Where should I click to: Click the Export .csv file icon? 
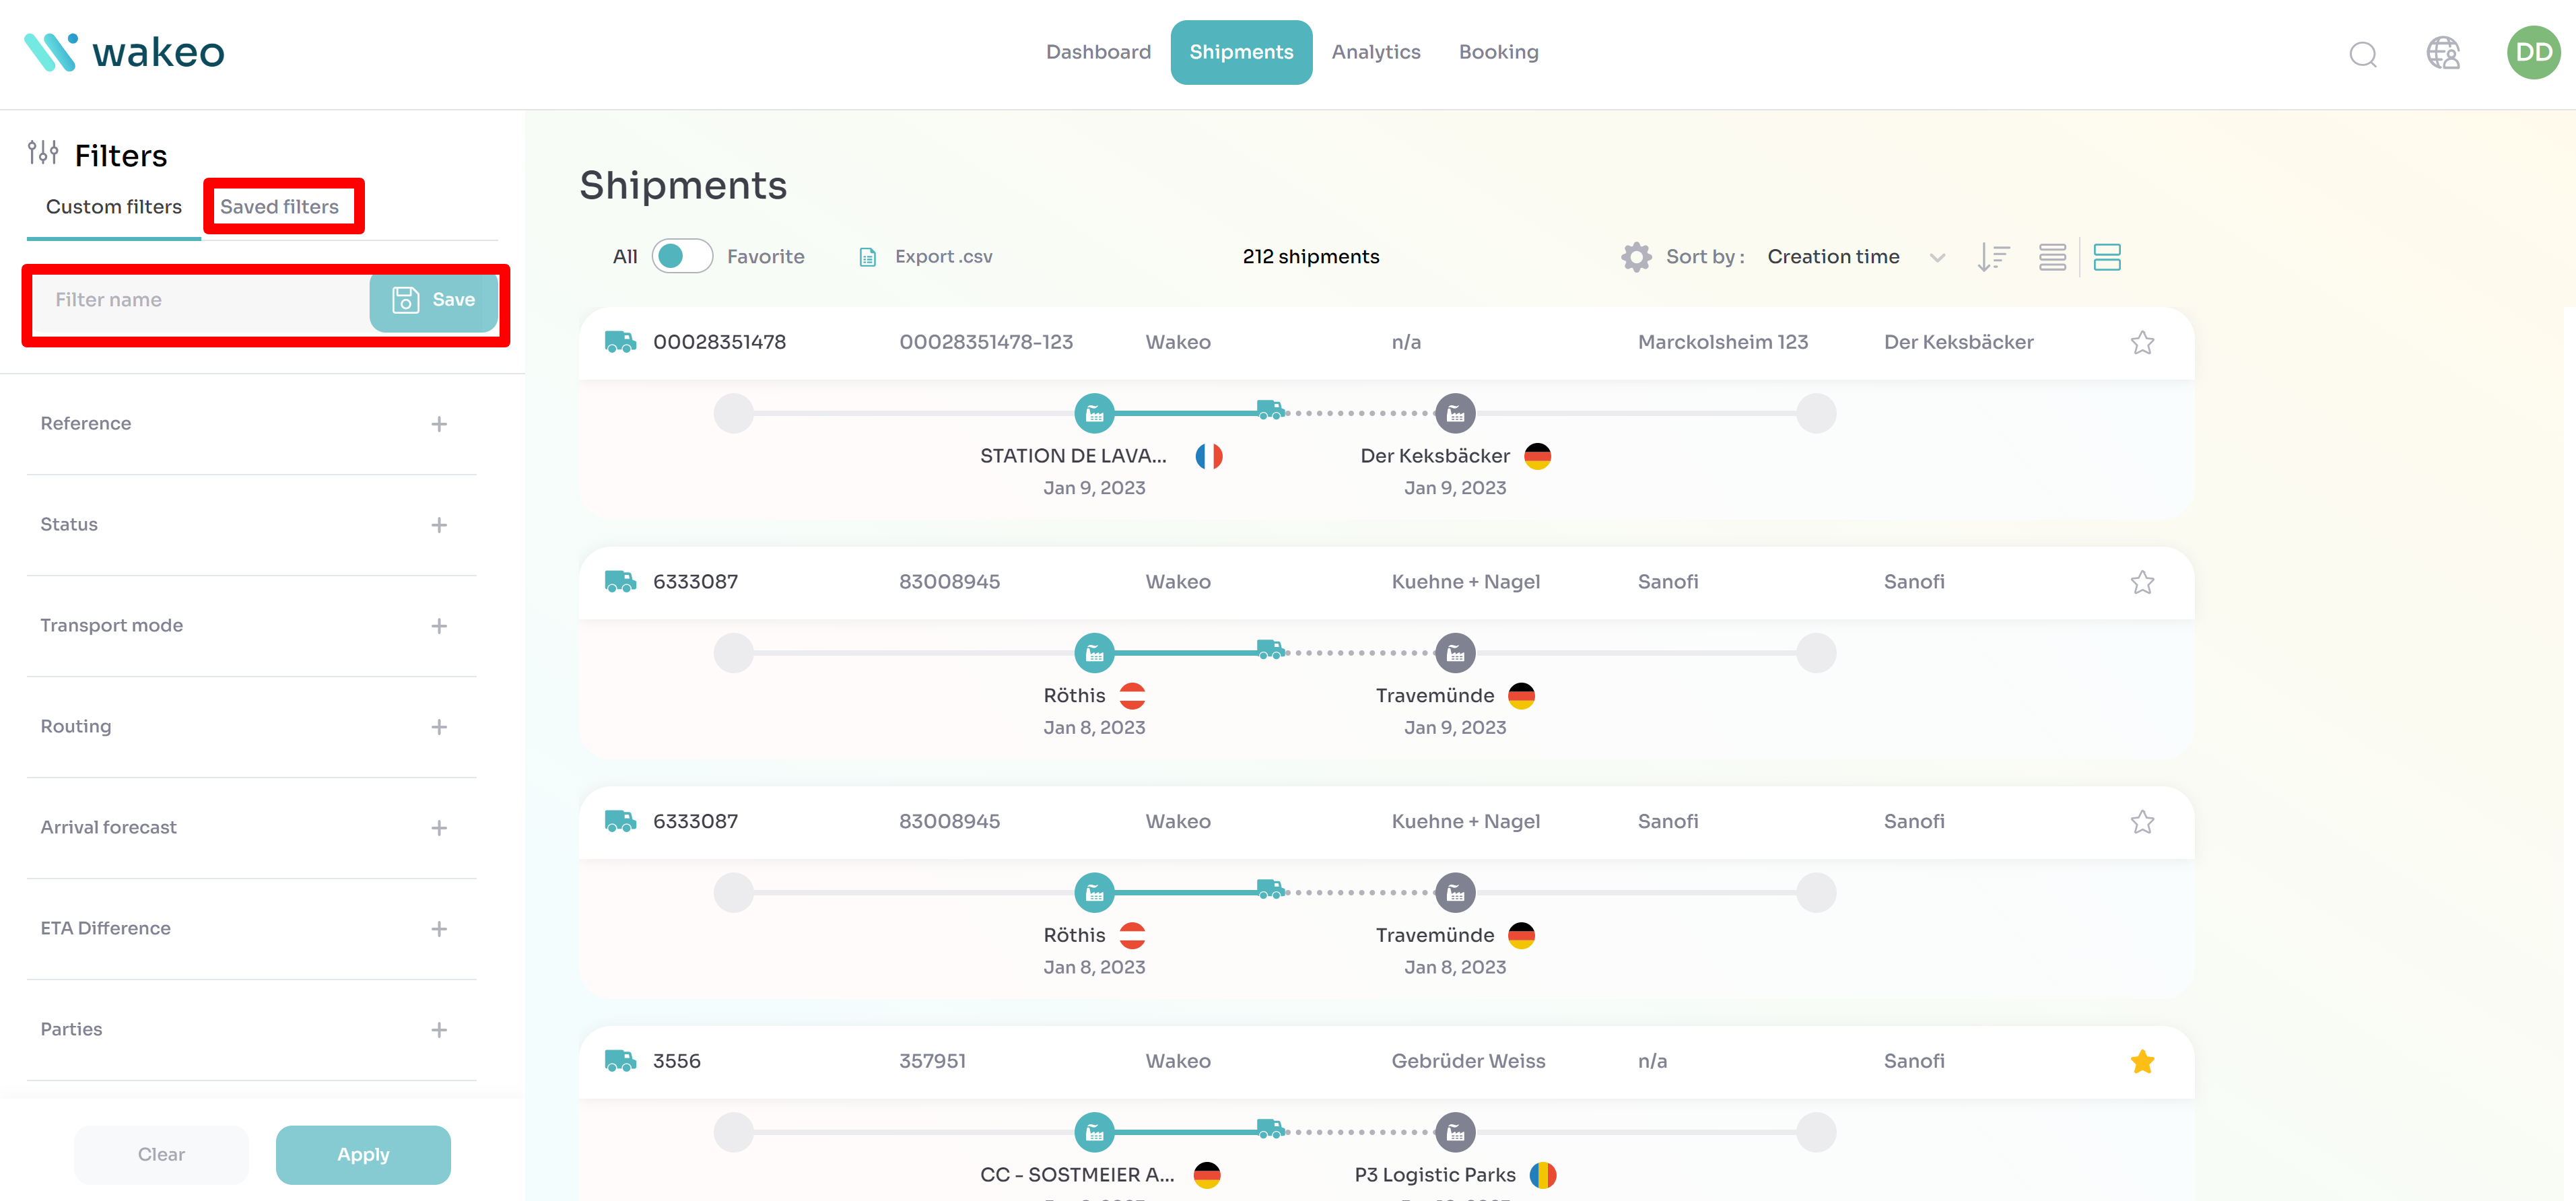pos(868,257)
